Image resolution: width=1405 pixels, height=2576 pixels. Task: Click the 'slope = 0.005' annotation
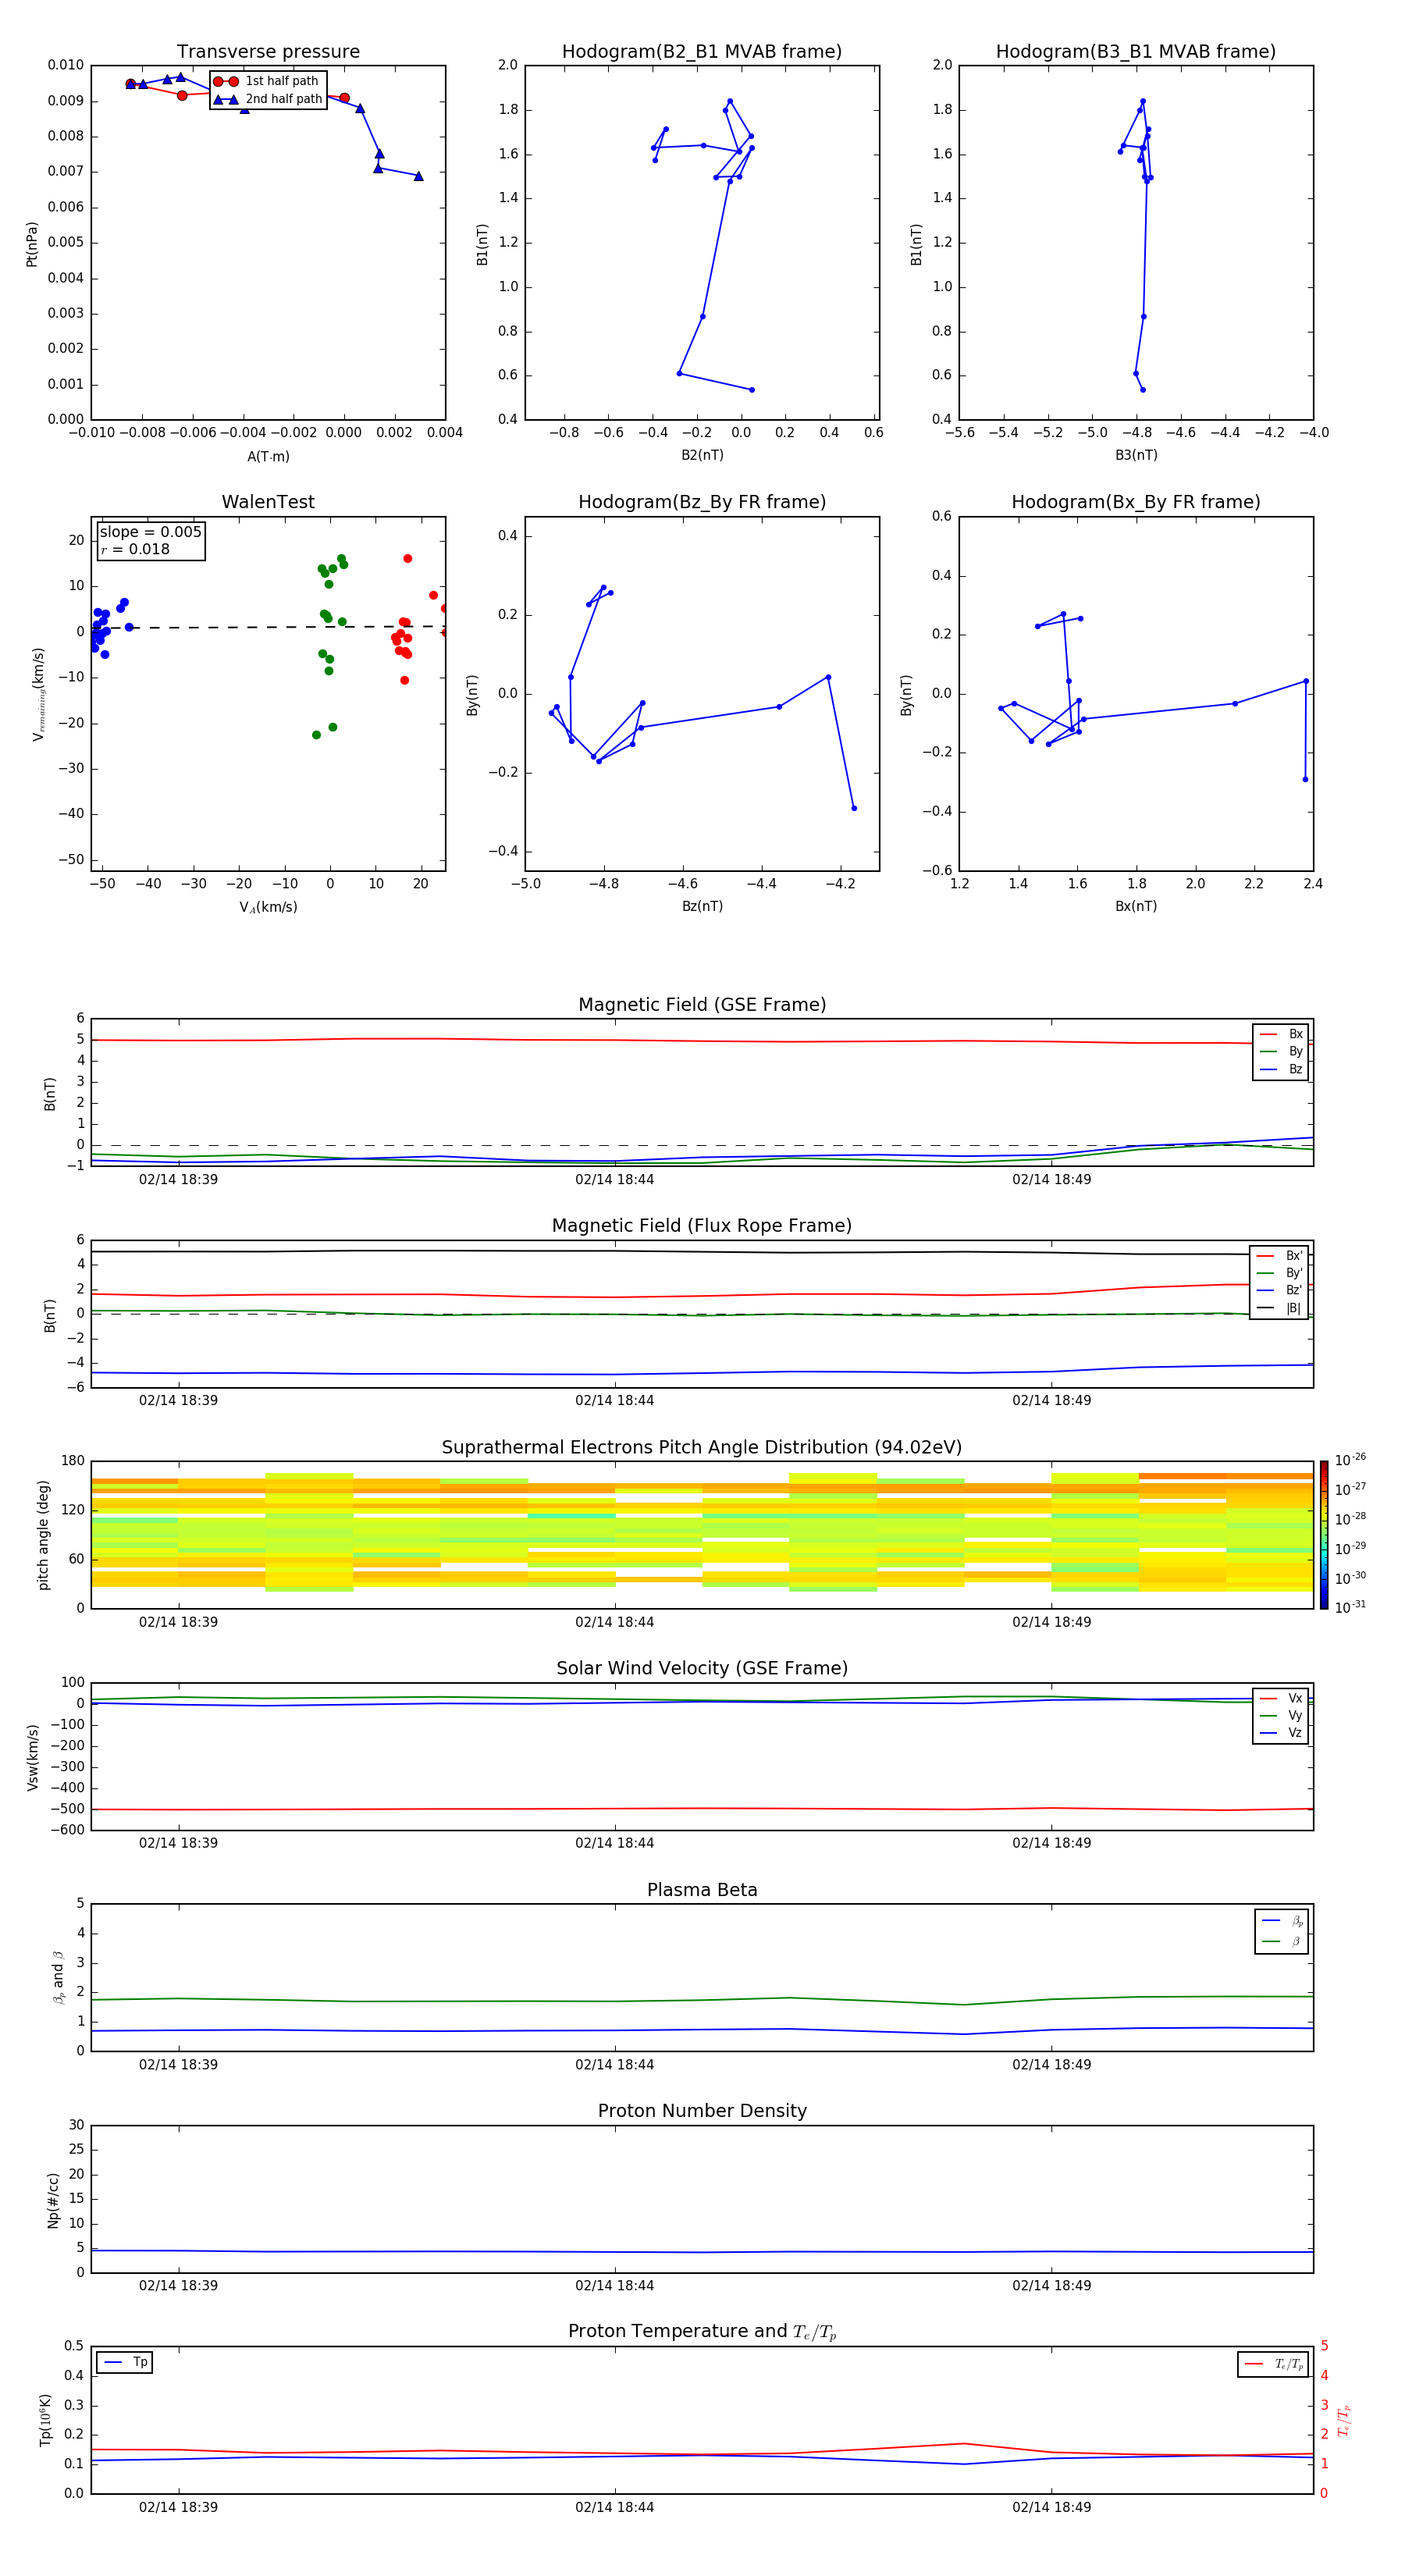click(x=150, y=532)
